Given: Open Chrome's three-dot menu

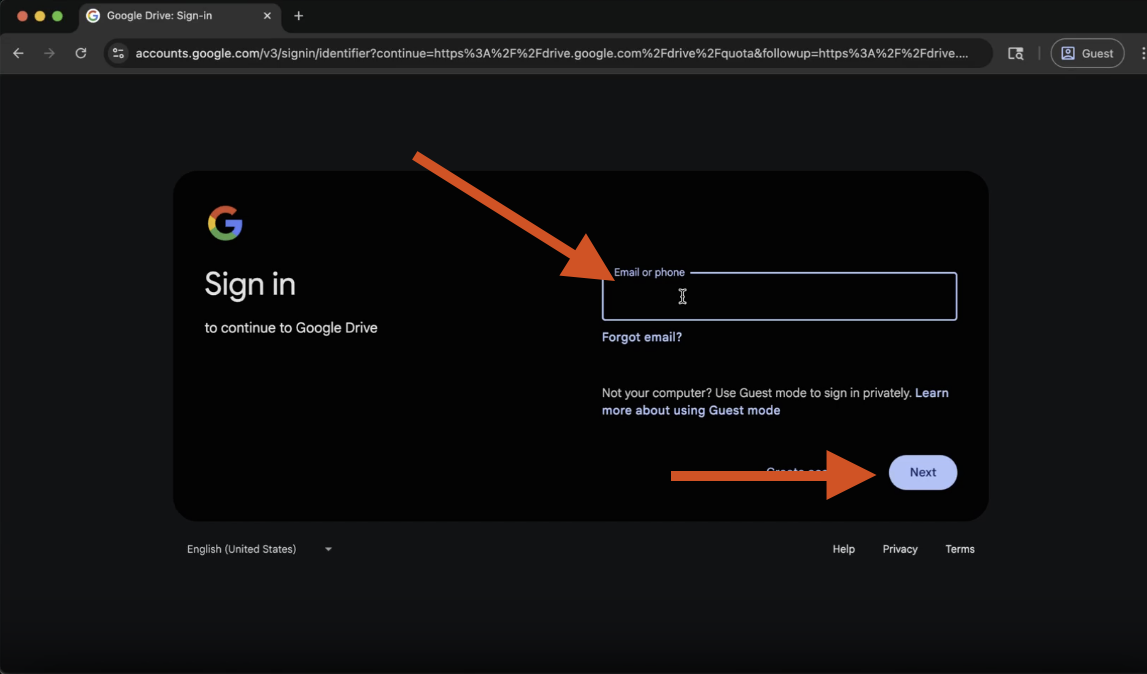Looking at the screenshot, I should click(x=1142, y=53).
